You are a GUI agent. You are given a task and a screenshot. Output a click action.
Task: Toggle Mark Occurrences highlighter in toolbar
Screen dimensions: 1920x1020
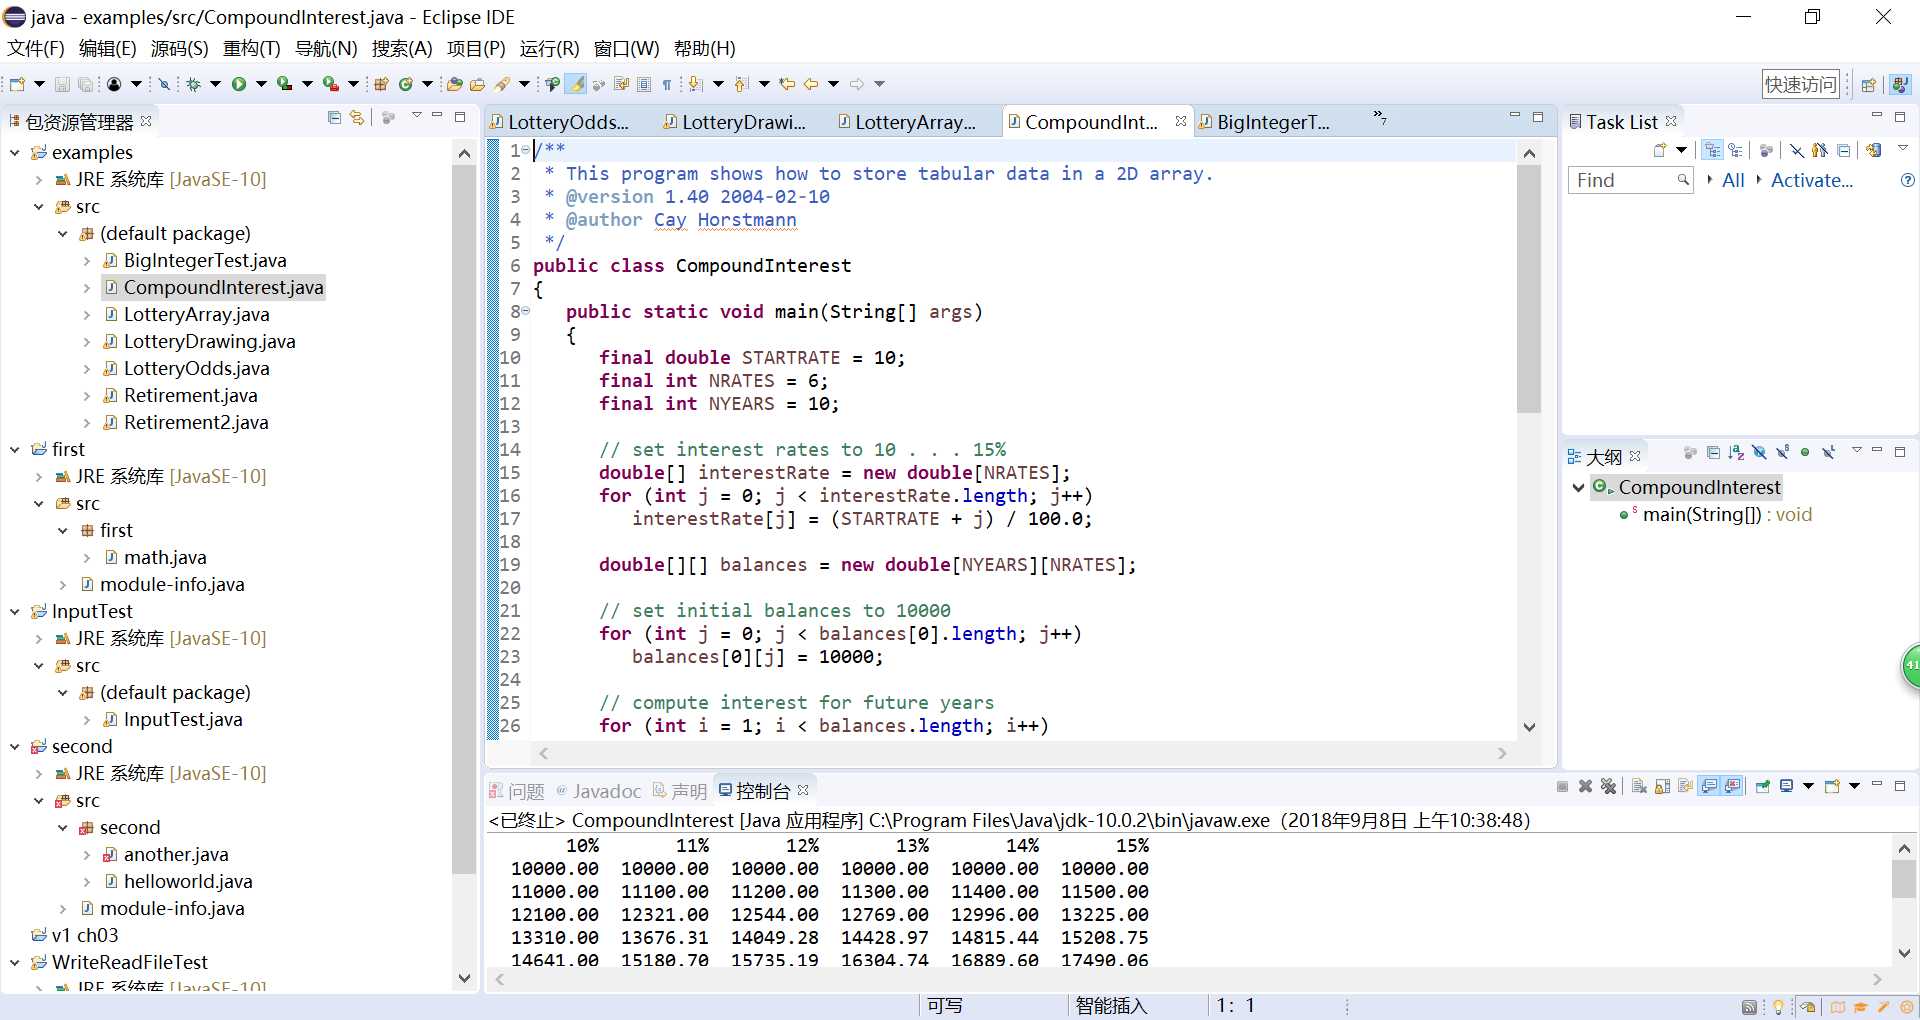[x=577, y=84]
